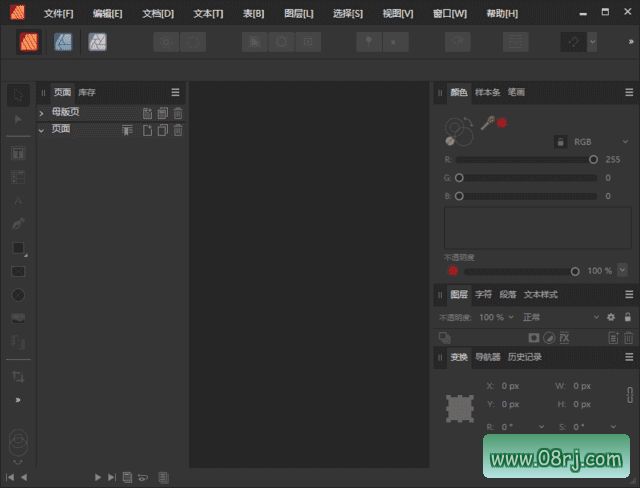Delete page in the 页面 row
The width and height of the screenshot is (640, 488).
coord(178,130)
